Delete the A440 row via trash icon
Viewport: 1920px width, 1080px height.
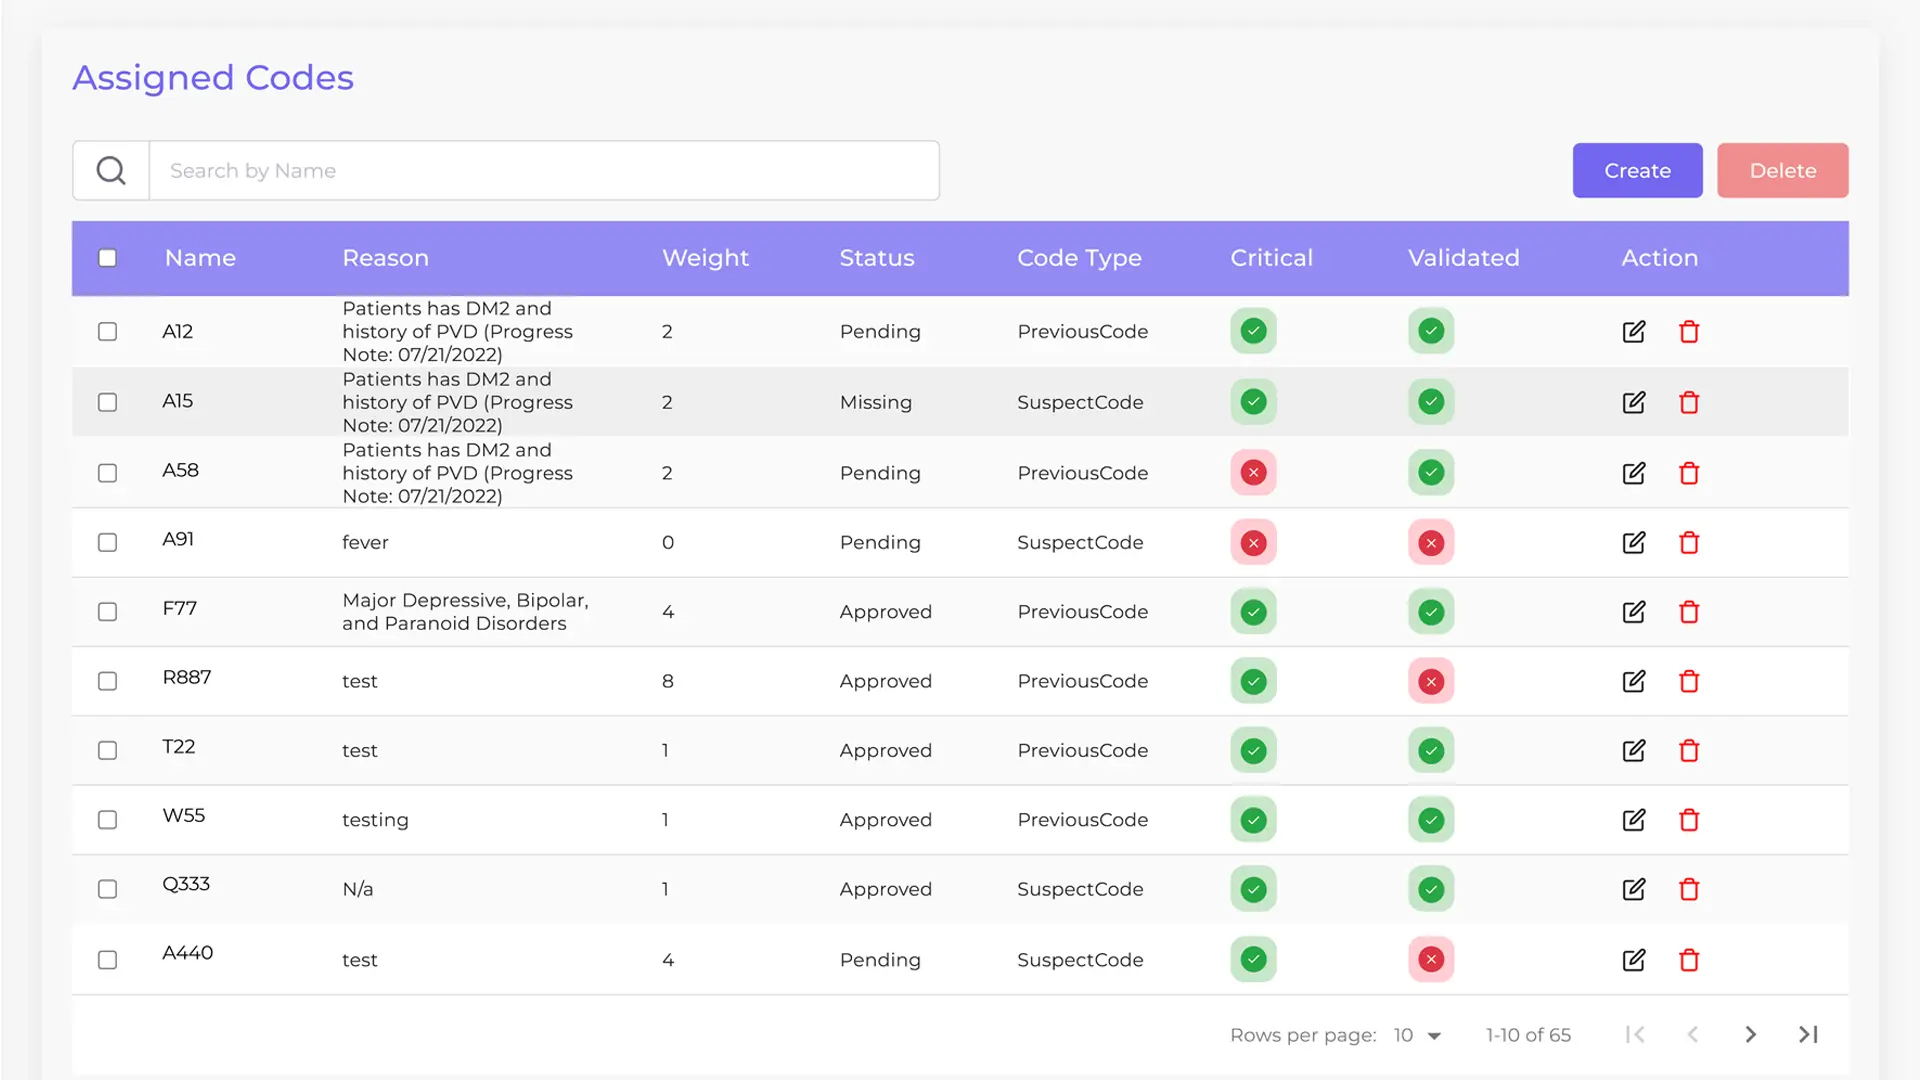(x=1689, y=960)
